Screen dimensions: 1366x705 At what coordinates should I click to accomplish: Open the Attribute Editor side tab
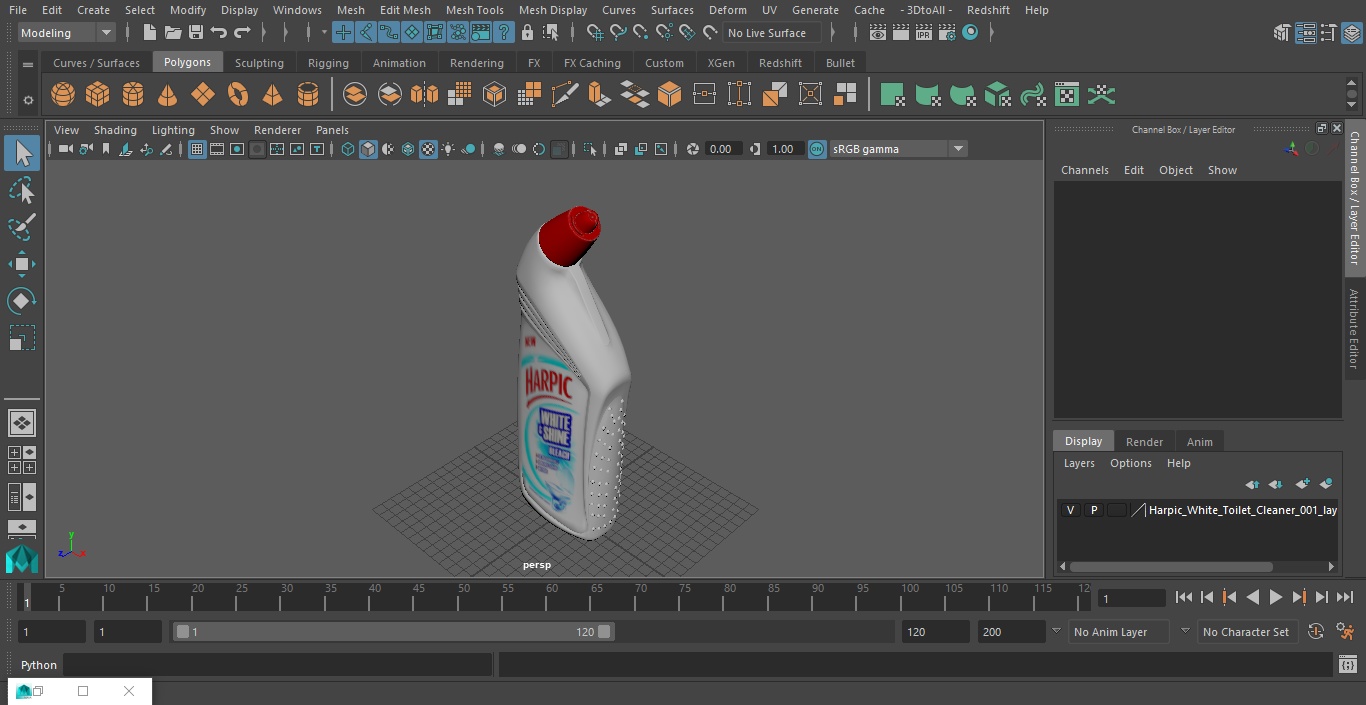pyautogui.click(x=1354, y=329)
